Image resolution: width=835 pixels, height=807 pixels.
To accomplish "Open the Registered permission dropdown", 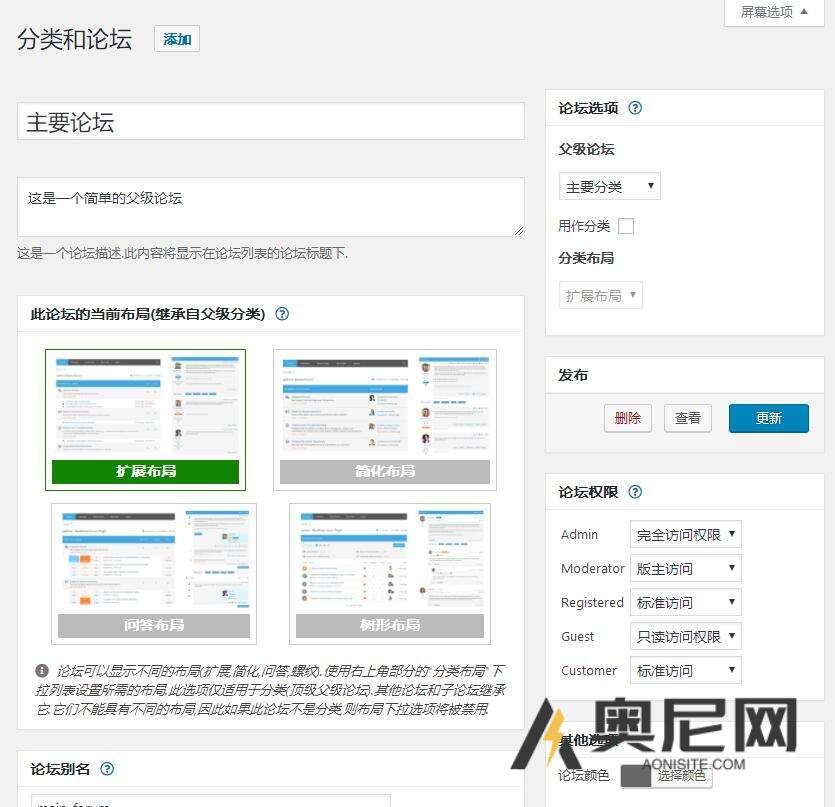I will (x=685, y=602).
